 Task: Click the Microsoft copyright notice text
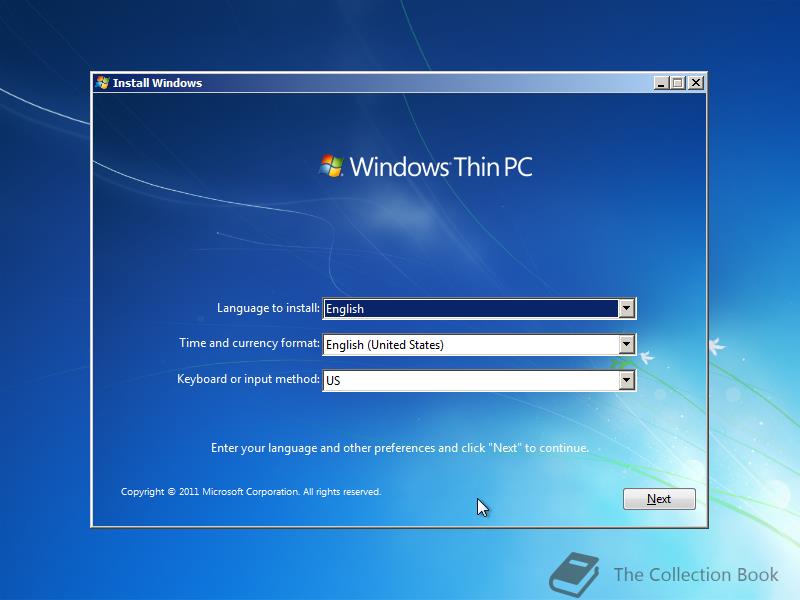pos(251,492)
